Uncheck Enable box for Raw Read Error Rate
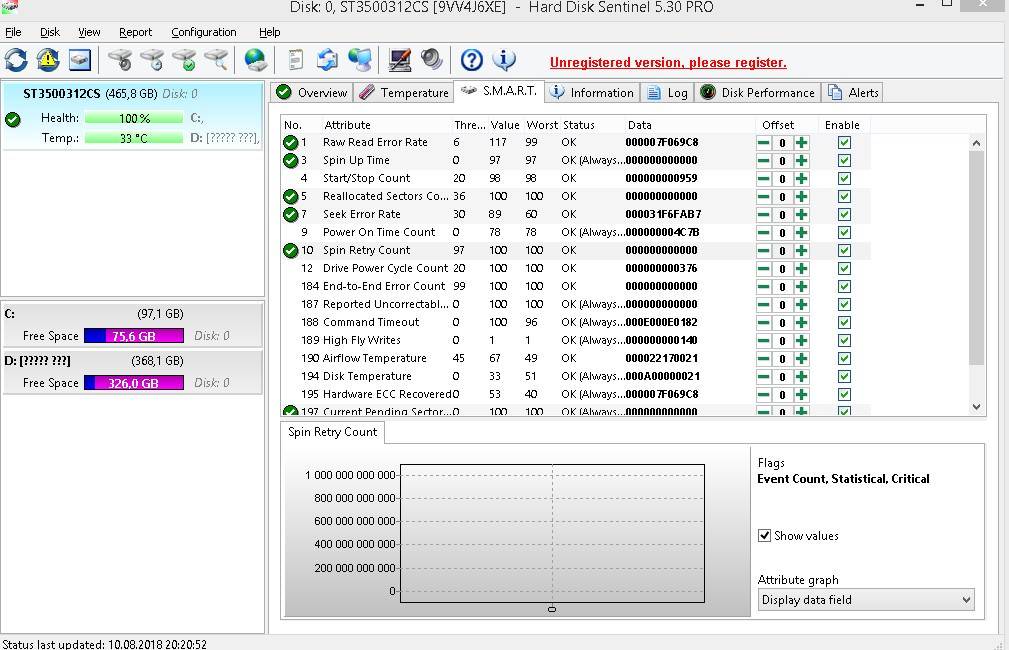This screenshot has height=650, width=1009. 844,143
